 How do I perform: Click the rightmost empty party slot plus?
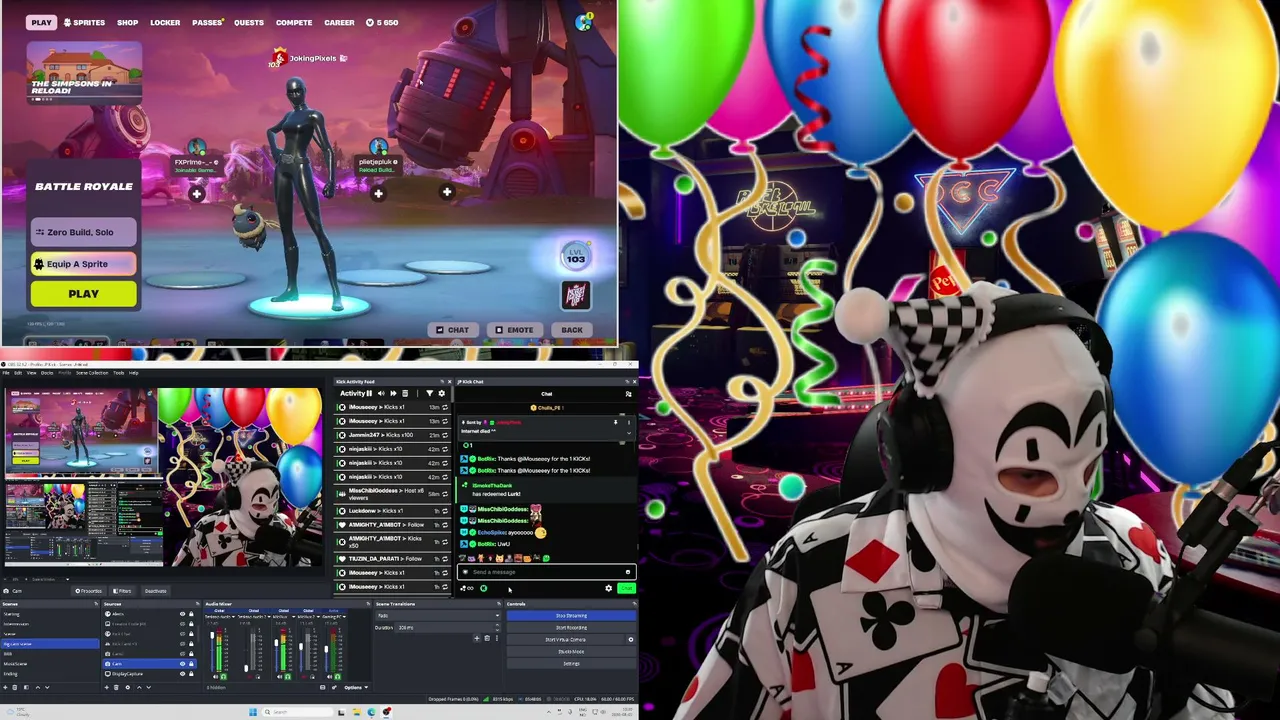coord(447,192)
